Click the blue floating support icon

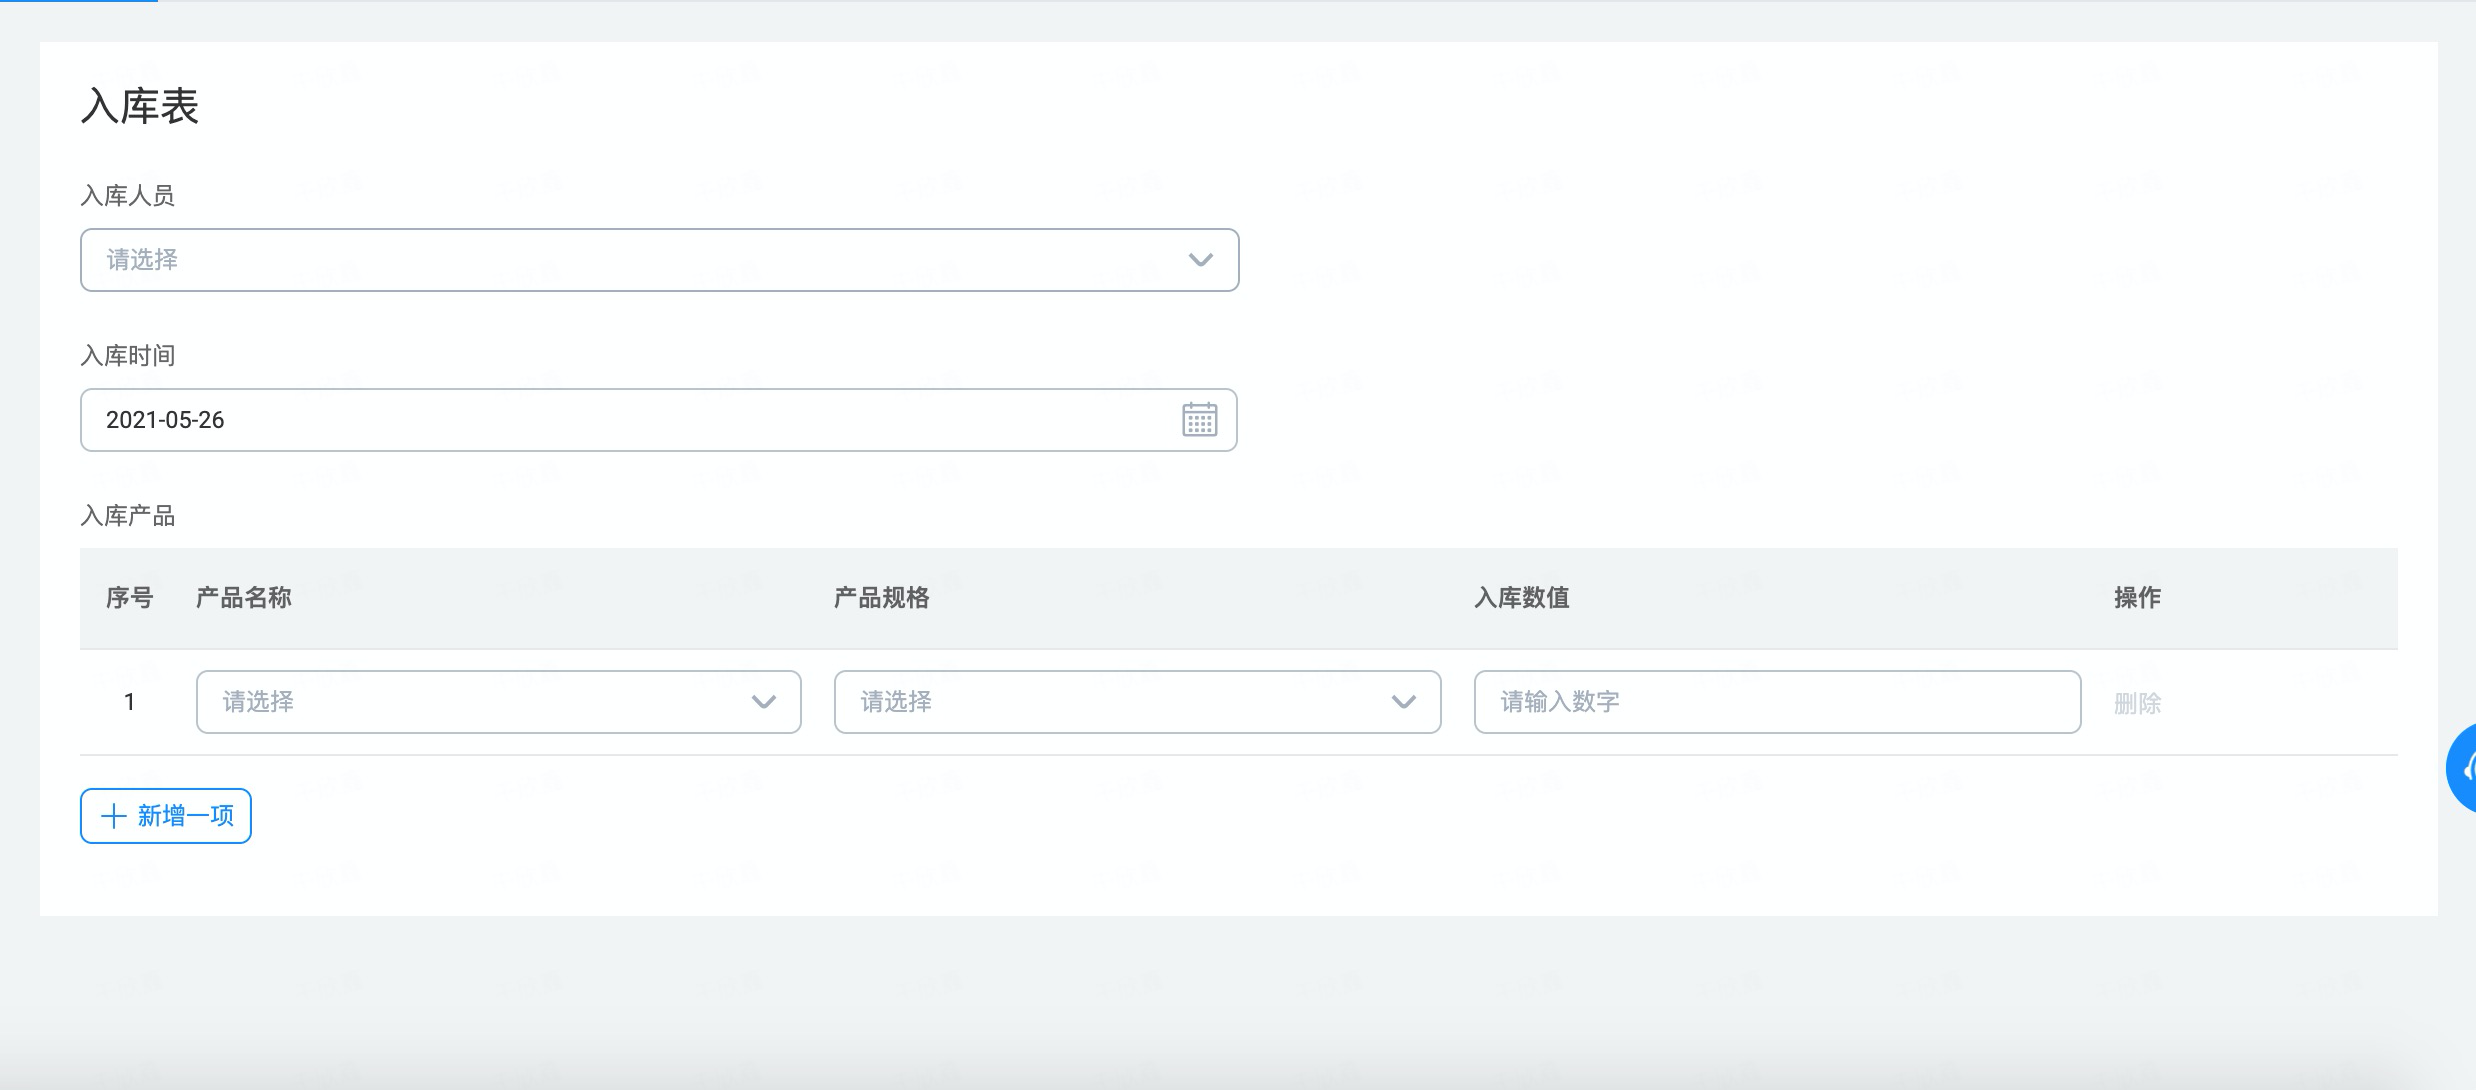coord(2463,768)
